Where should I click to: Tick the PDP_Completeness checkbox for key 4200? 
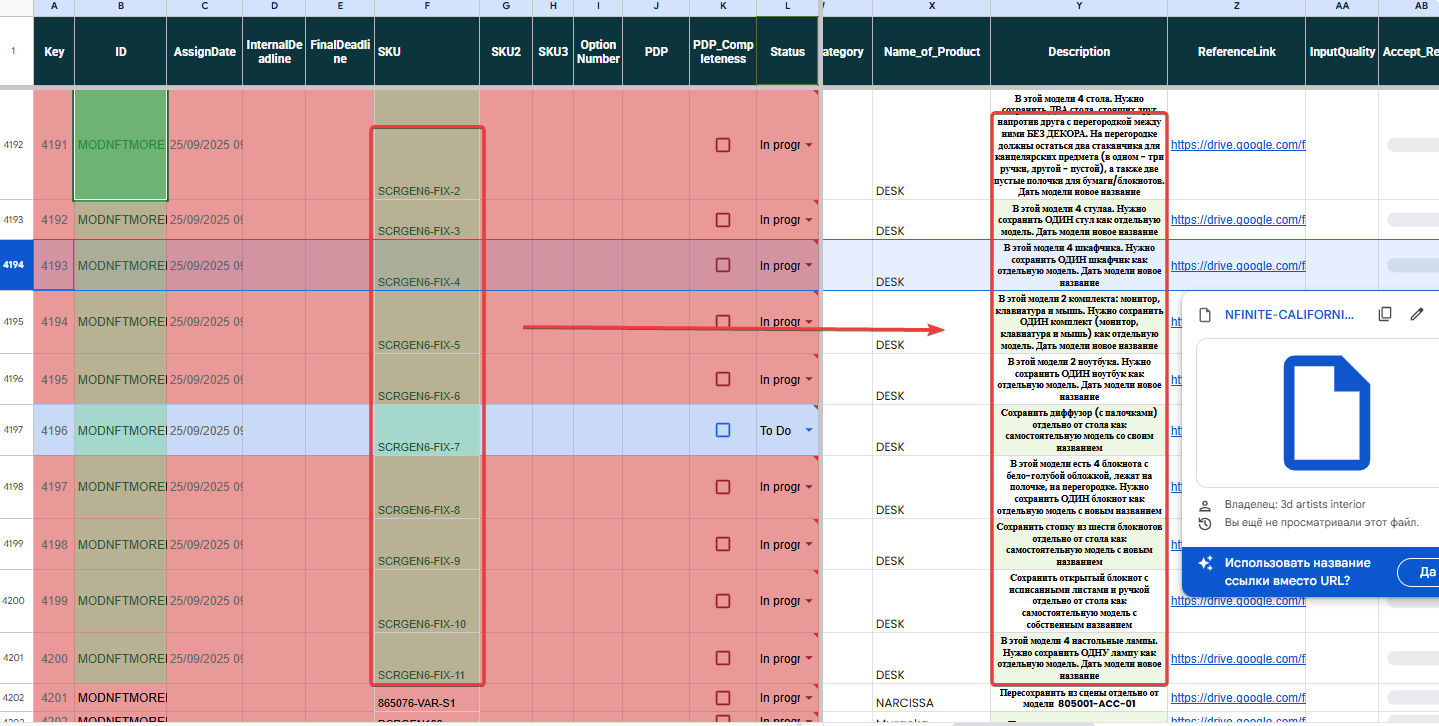723,659
